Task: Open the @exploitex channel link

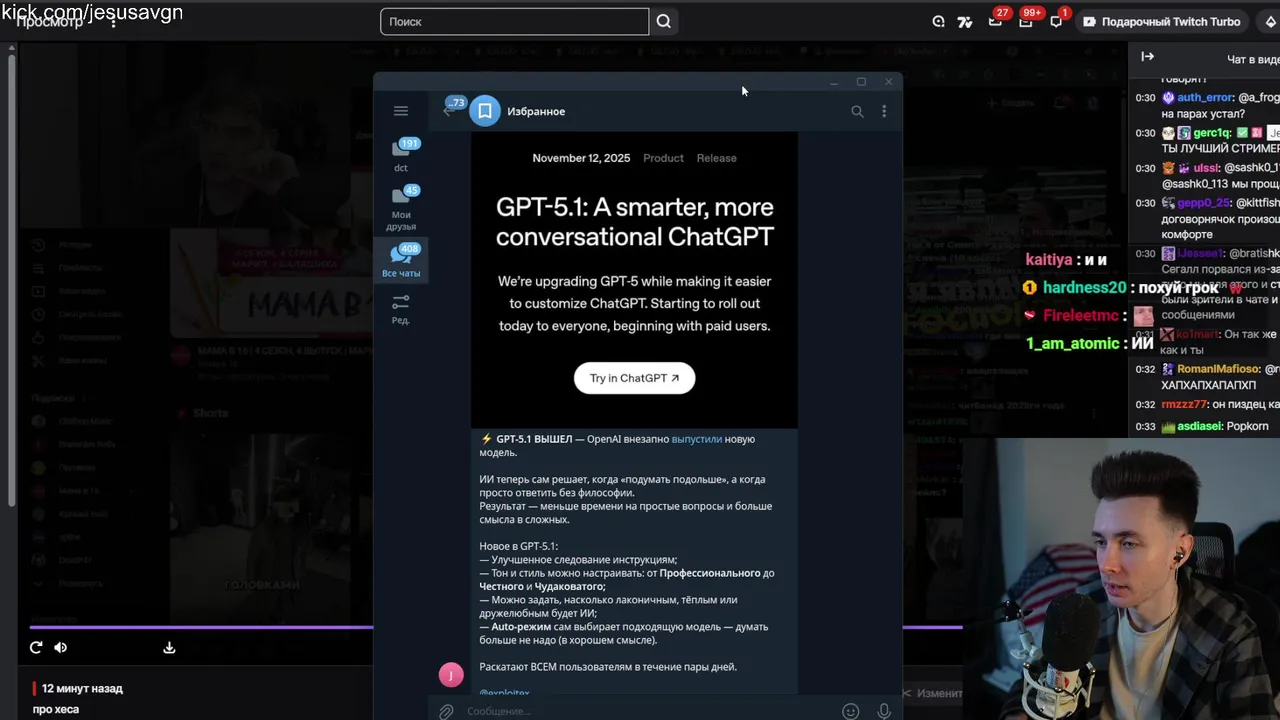Action: 504,692
